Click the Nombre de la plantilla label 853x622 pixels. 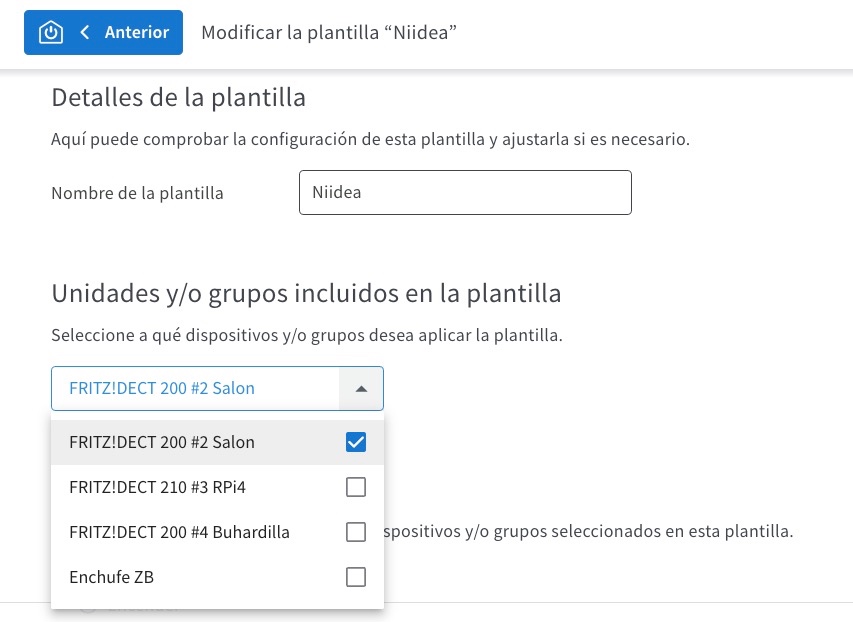click(x=137, y=193)
